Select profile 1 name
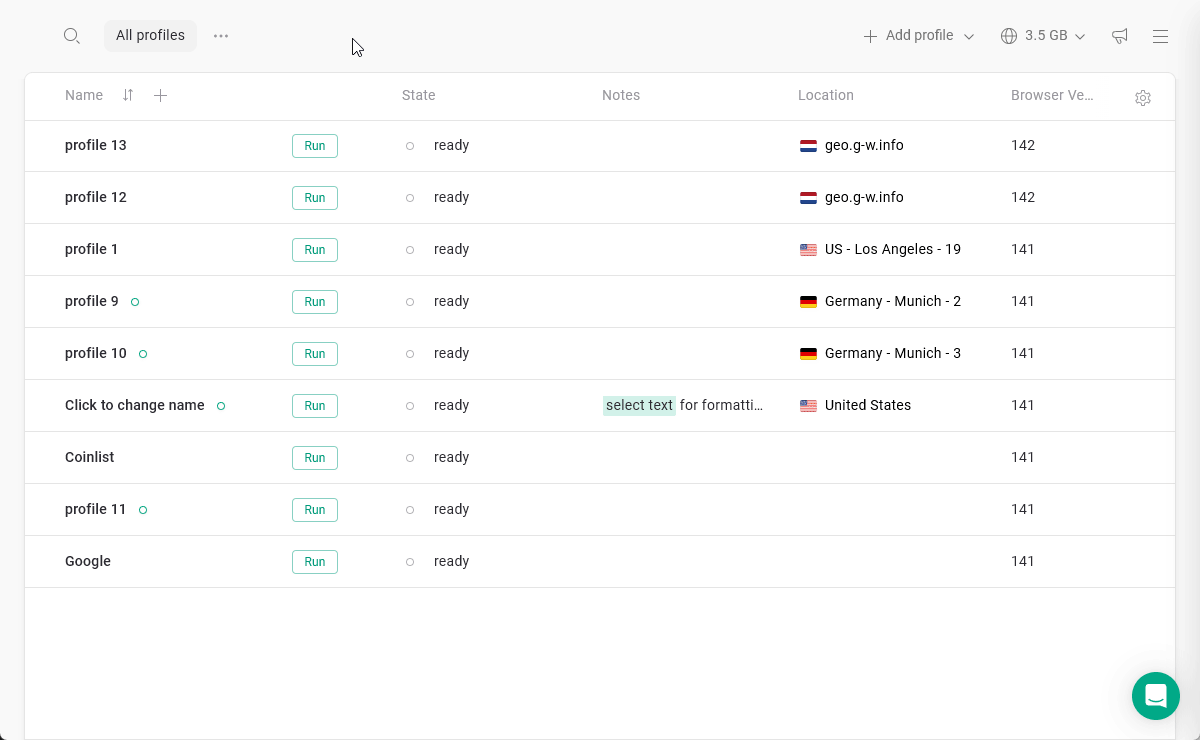 (92, 249)
